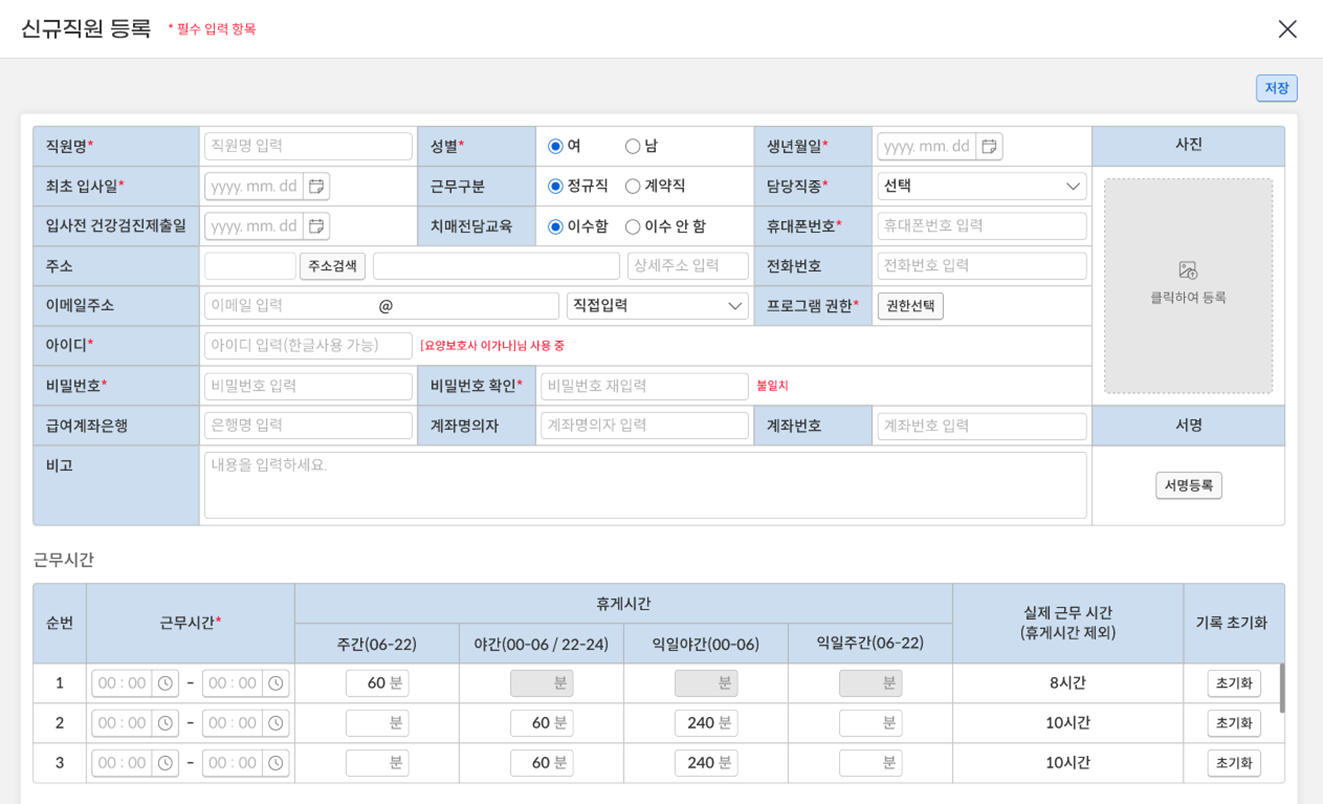Open calendar for 입사전 건강검진제출일
Screen dimensions: 1323x804
click(x=316, y=226)
